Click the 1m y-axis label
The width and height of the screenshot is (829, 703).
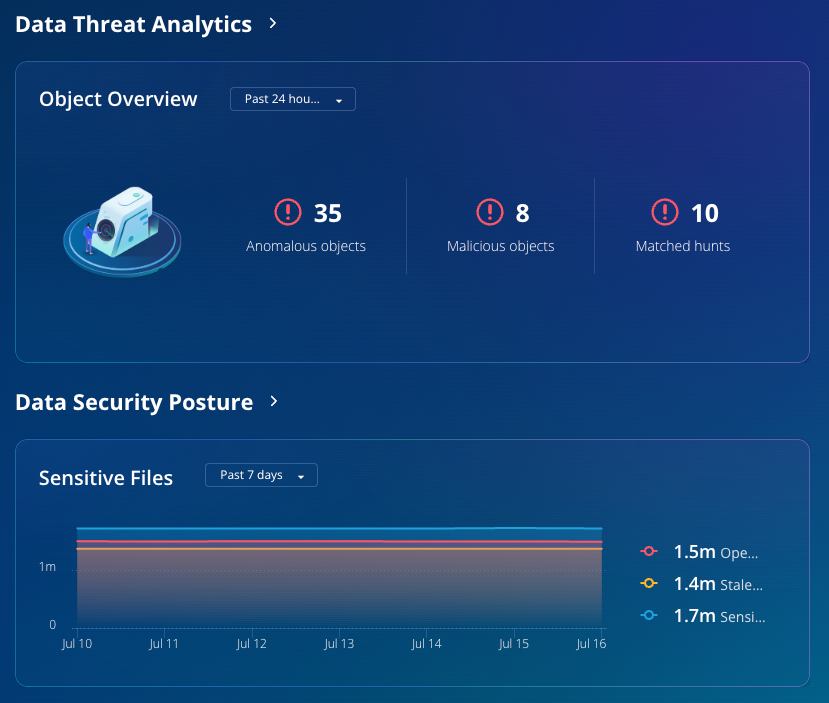coord(47,567)
